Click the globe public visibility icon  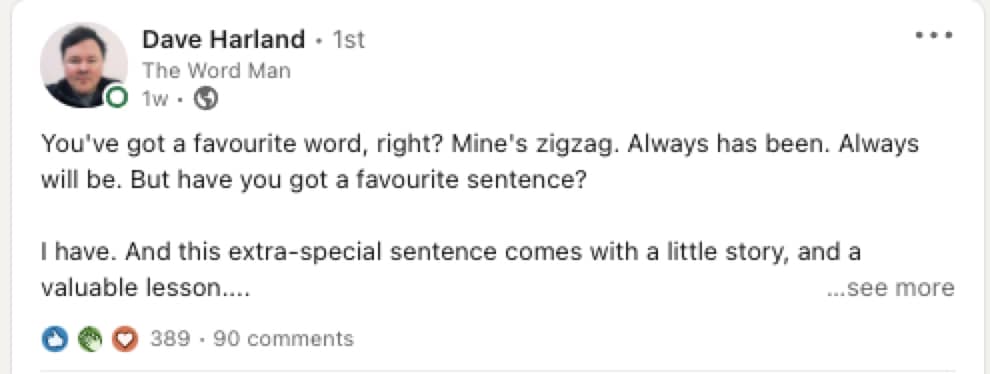coord(206,99)
